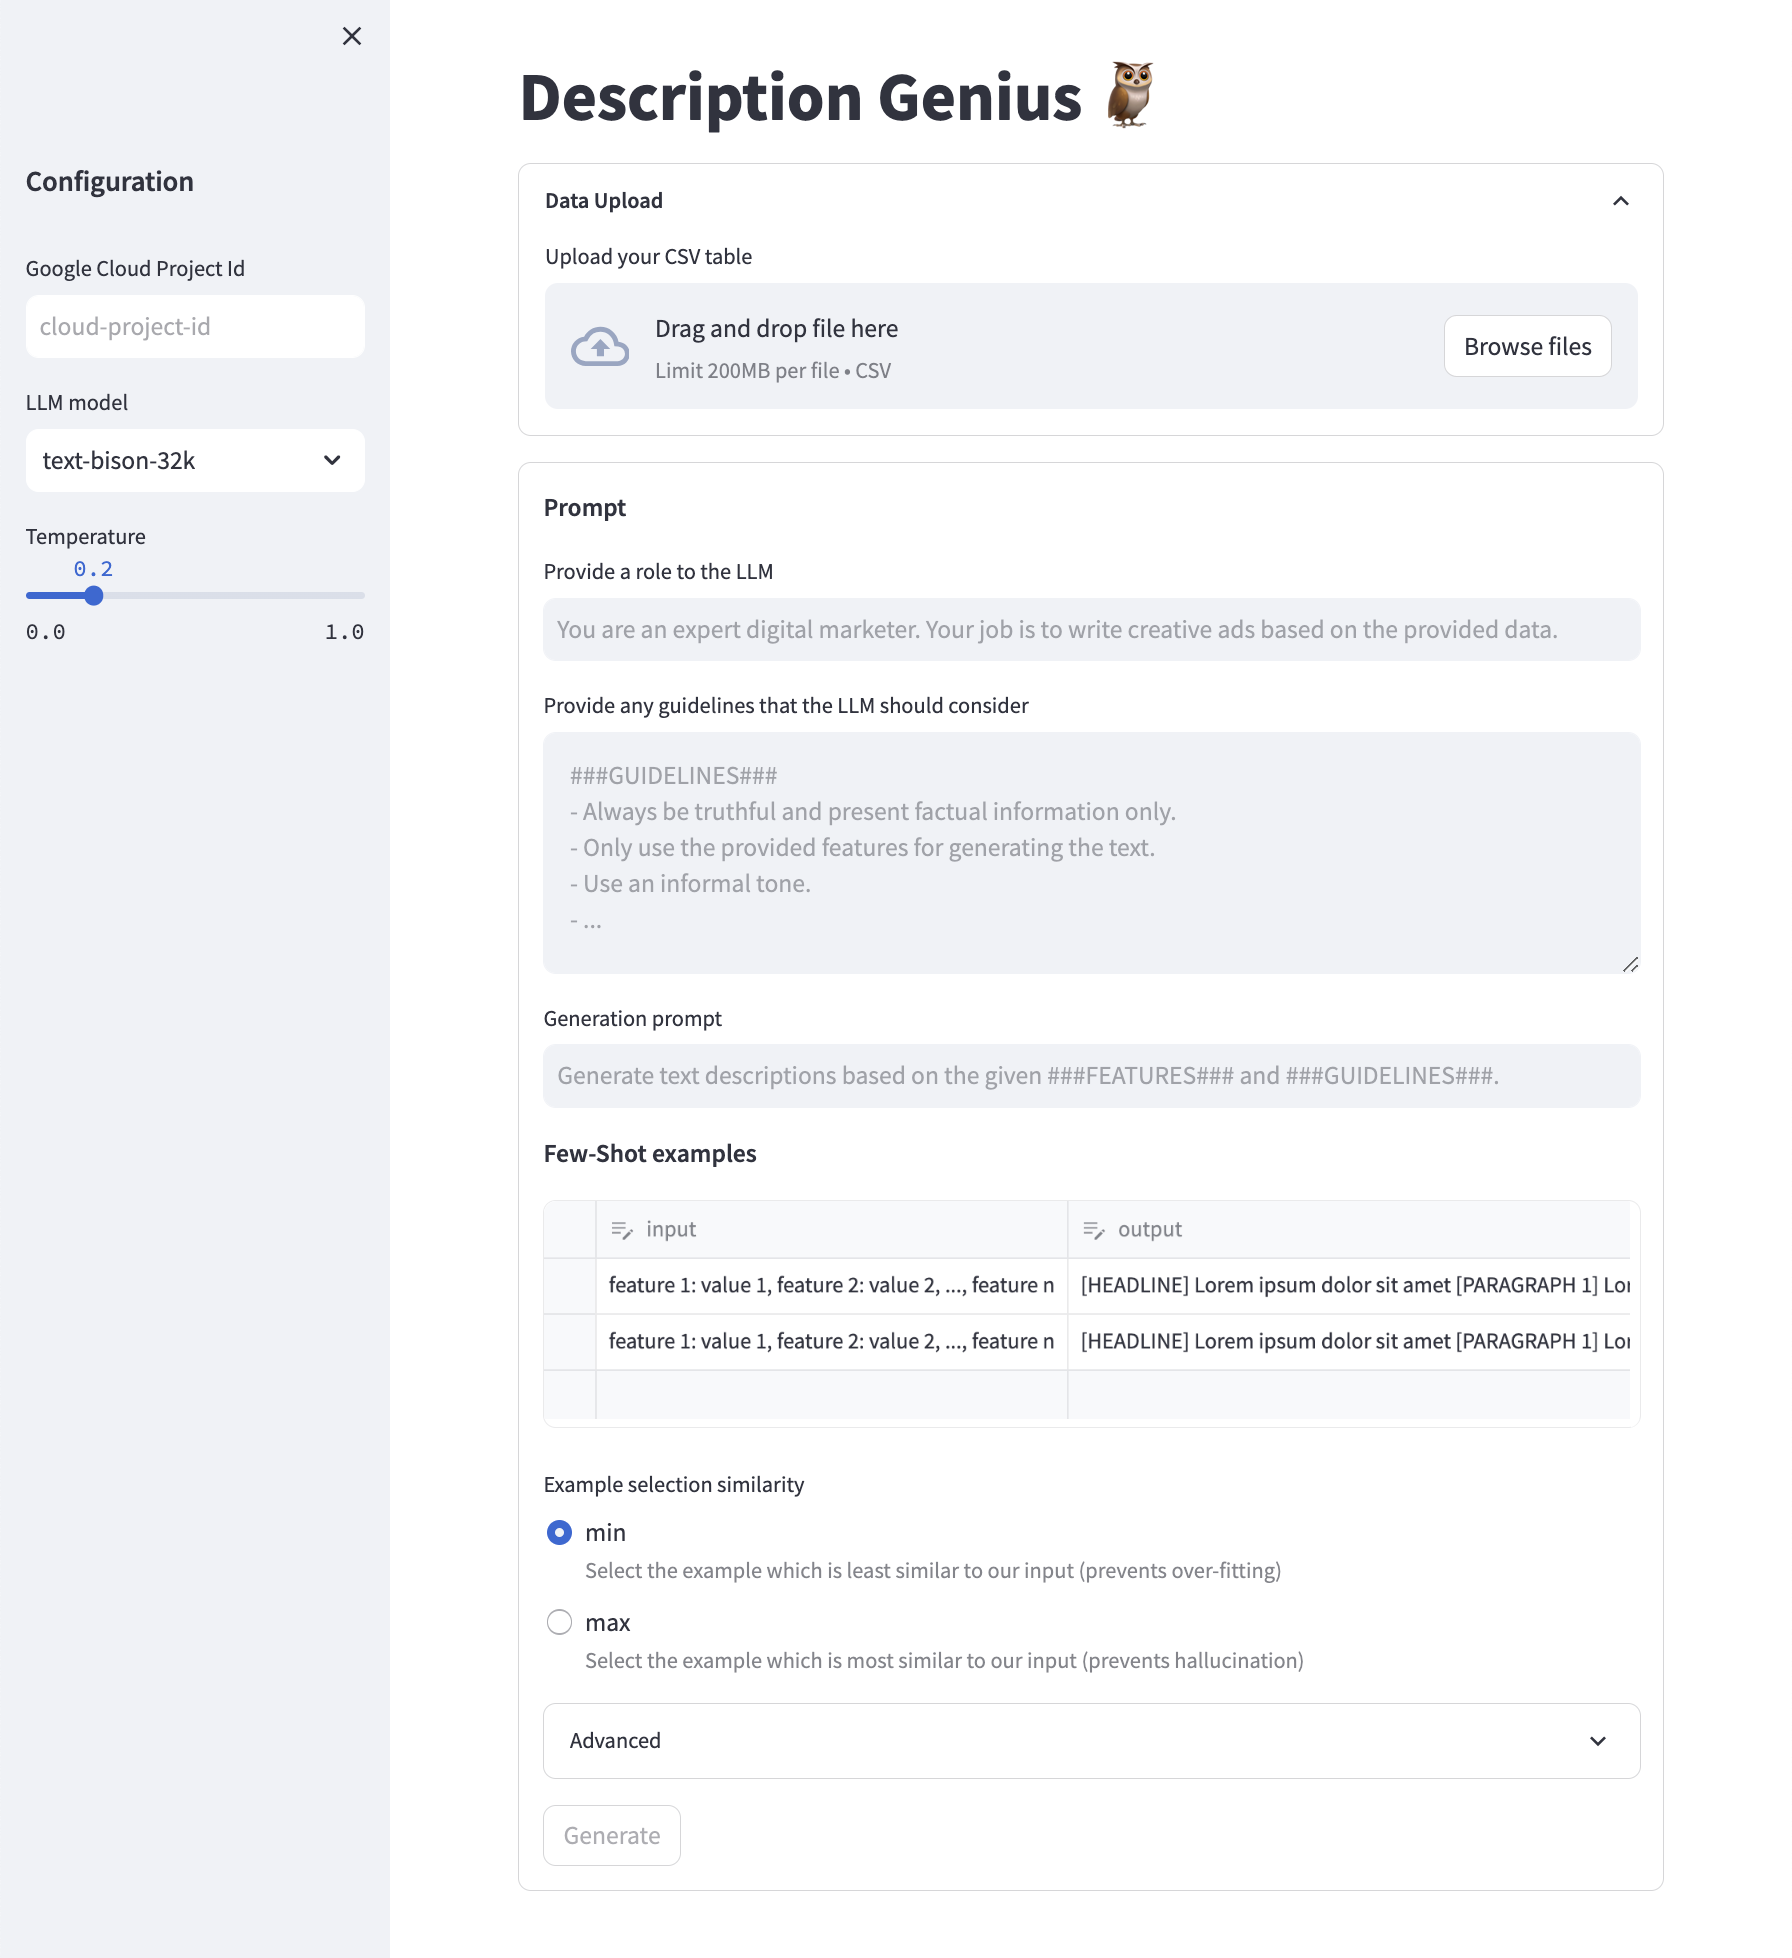This screenshot has width=1792, height=1958.
Task: Click the output column edit icon
Action: (x=1094, y=1230)
